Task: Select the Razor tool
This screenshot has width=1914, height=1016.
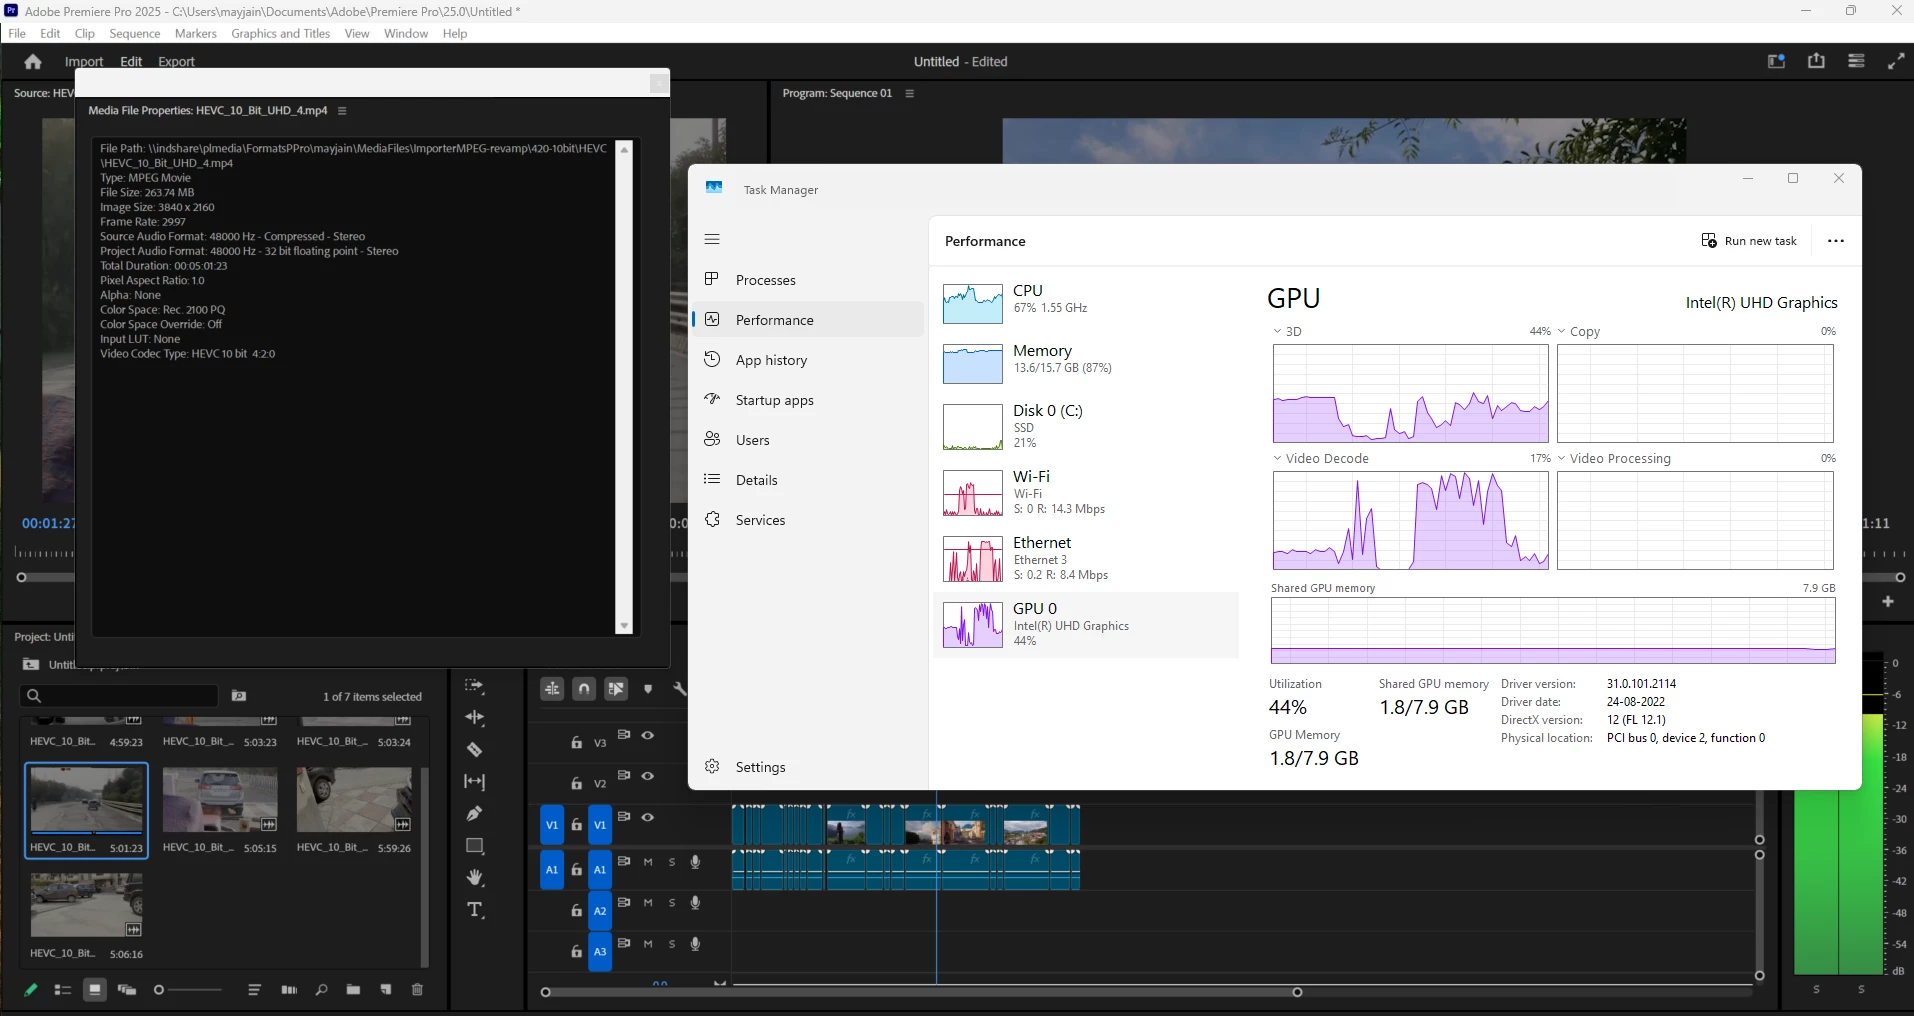Action: [475, 750]
